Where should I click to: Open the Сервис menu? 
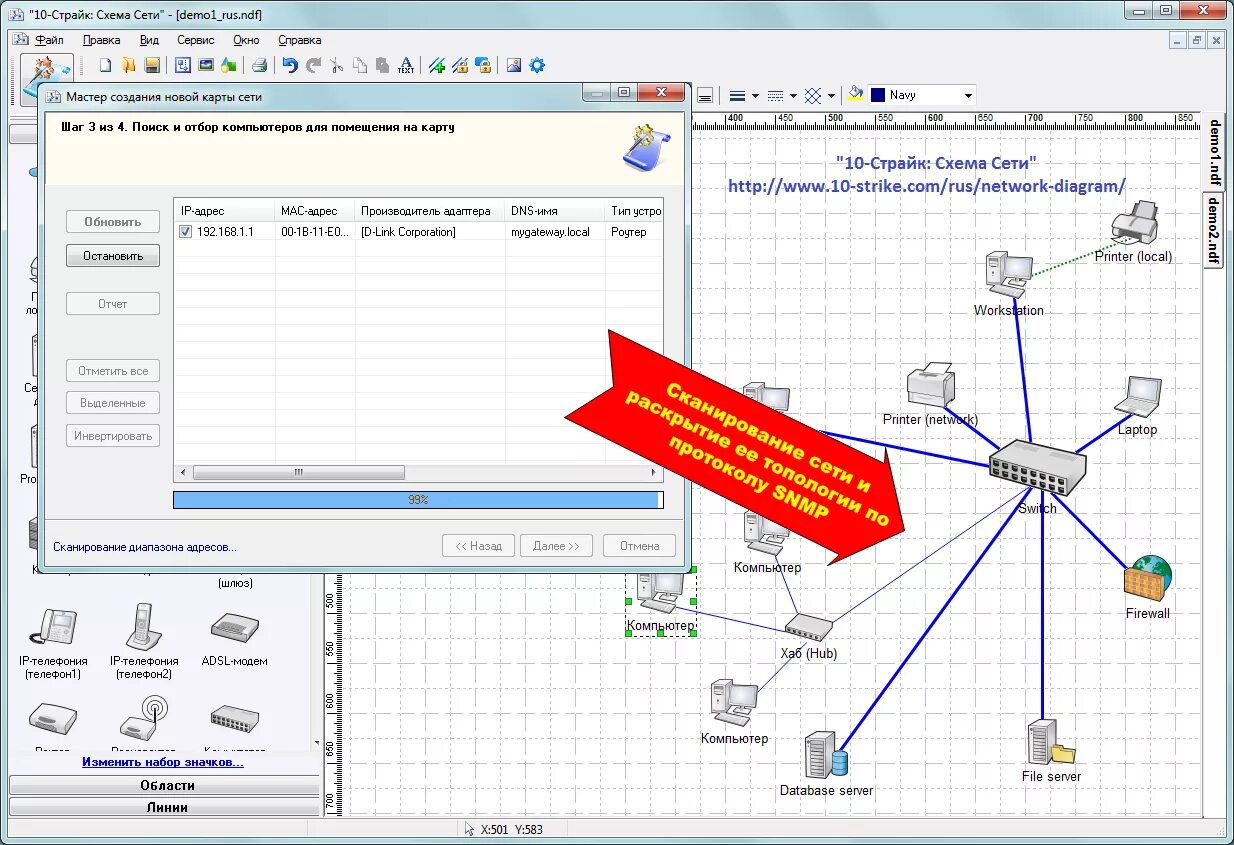tap(195, 40)
